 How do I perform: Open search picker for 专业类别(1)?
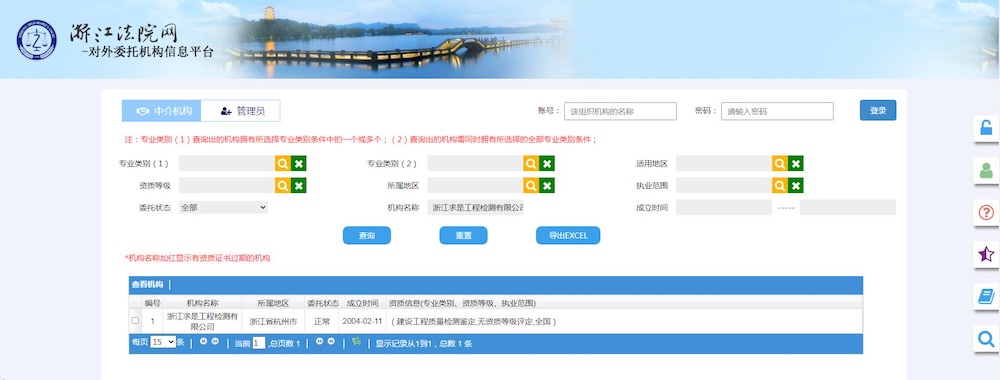pyautogui.click(x=283, y=164)
